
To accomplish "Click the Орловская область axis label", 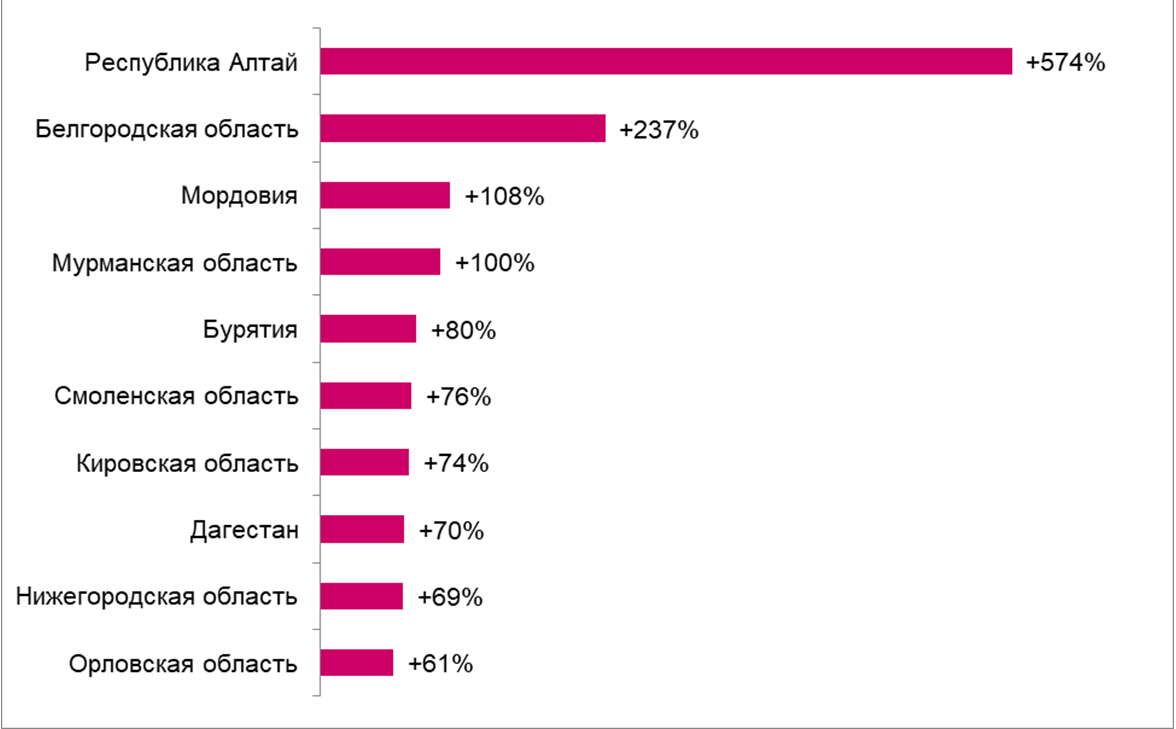I will [183, 664].
